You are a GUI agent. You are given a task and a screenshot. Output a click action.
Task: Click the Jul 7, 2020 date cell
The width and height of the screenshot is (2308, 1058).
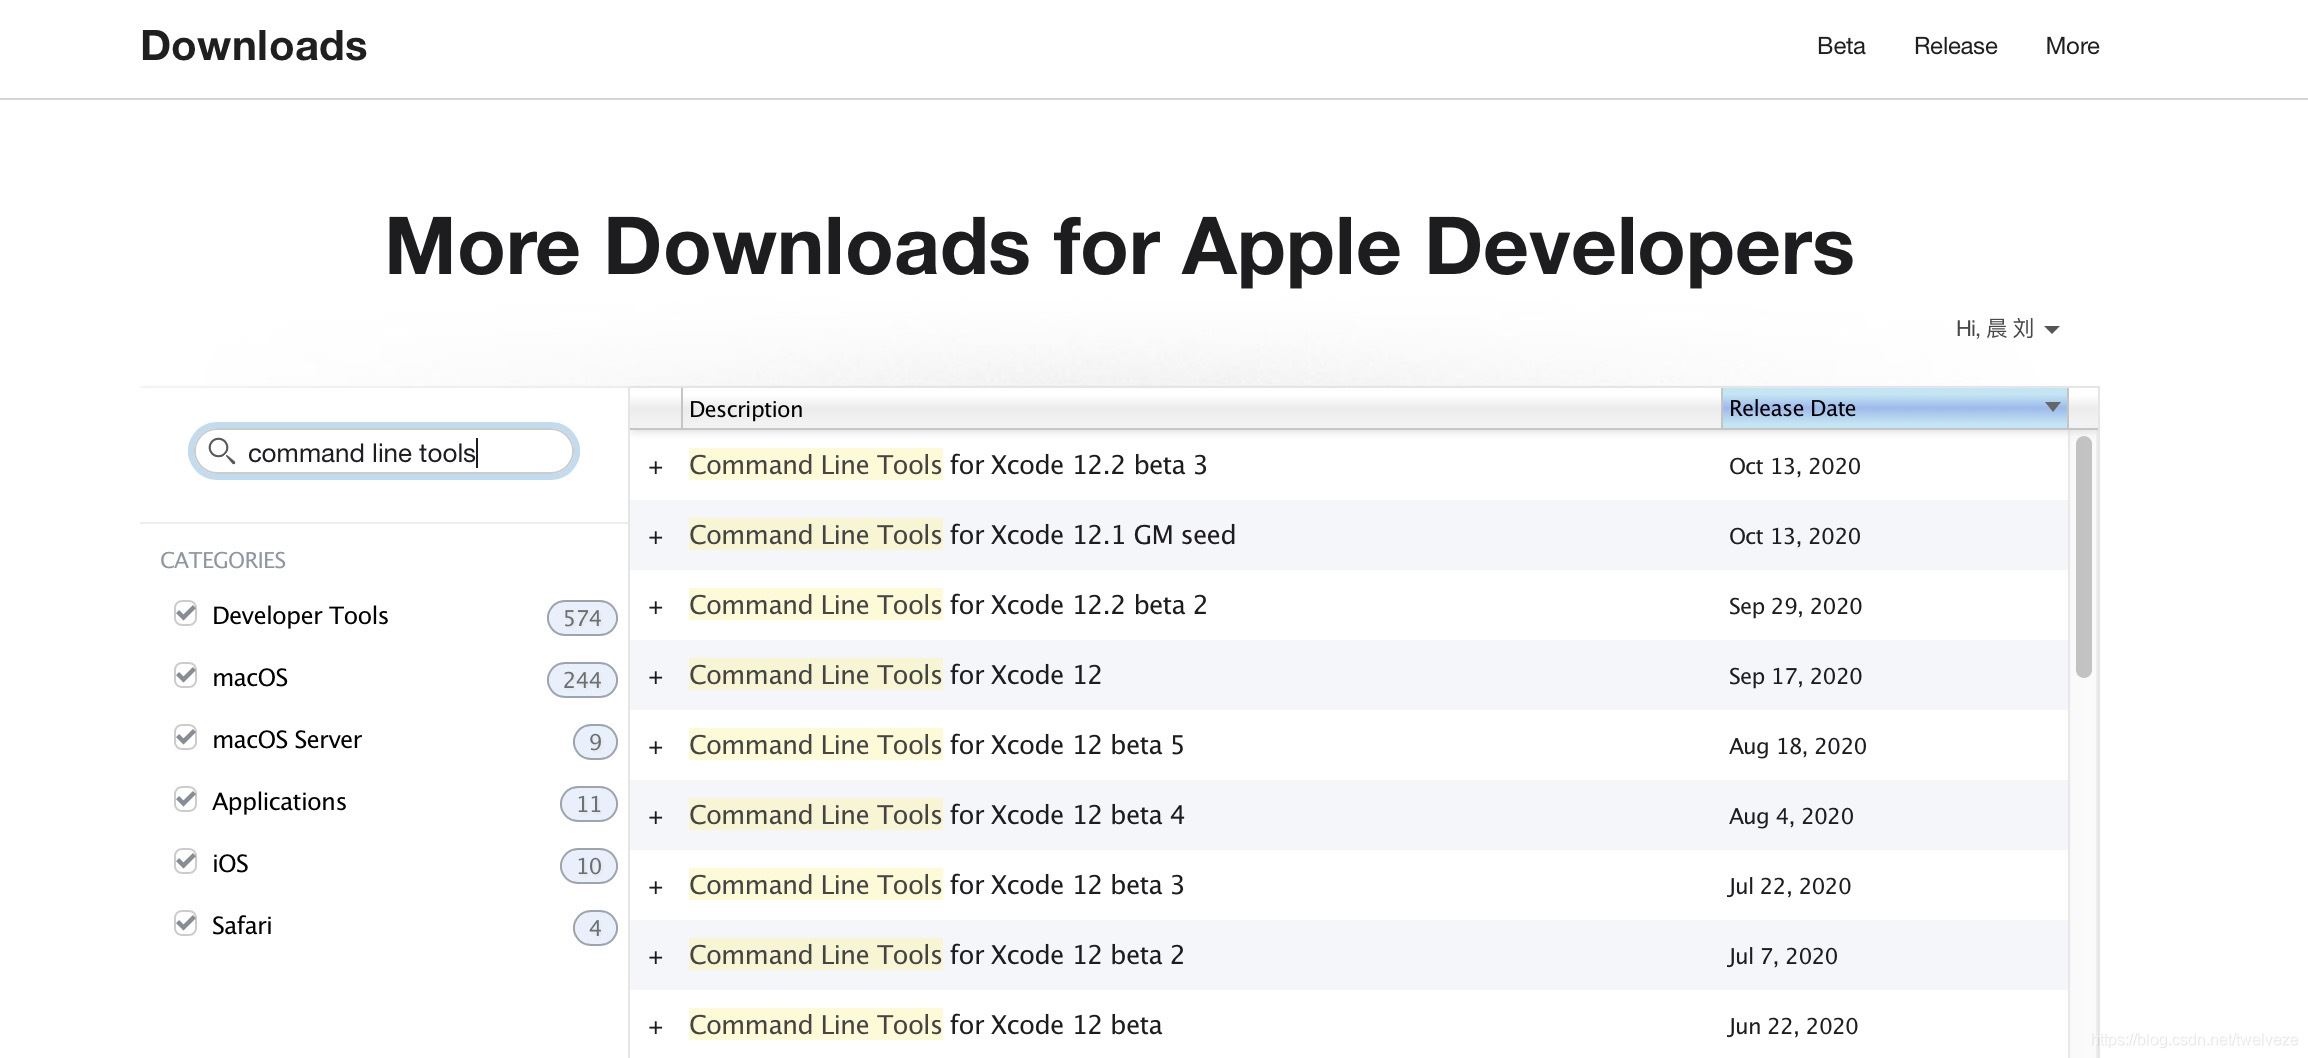coord(1782,956)
